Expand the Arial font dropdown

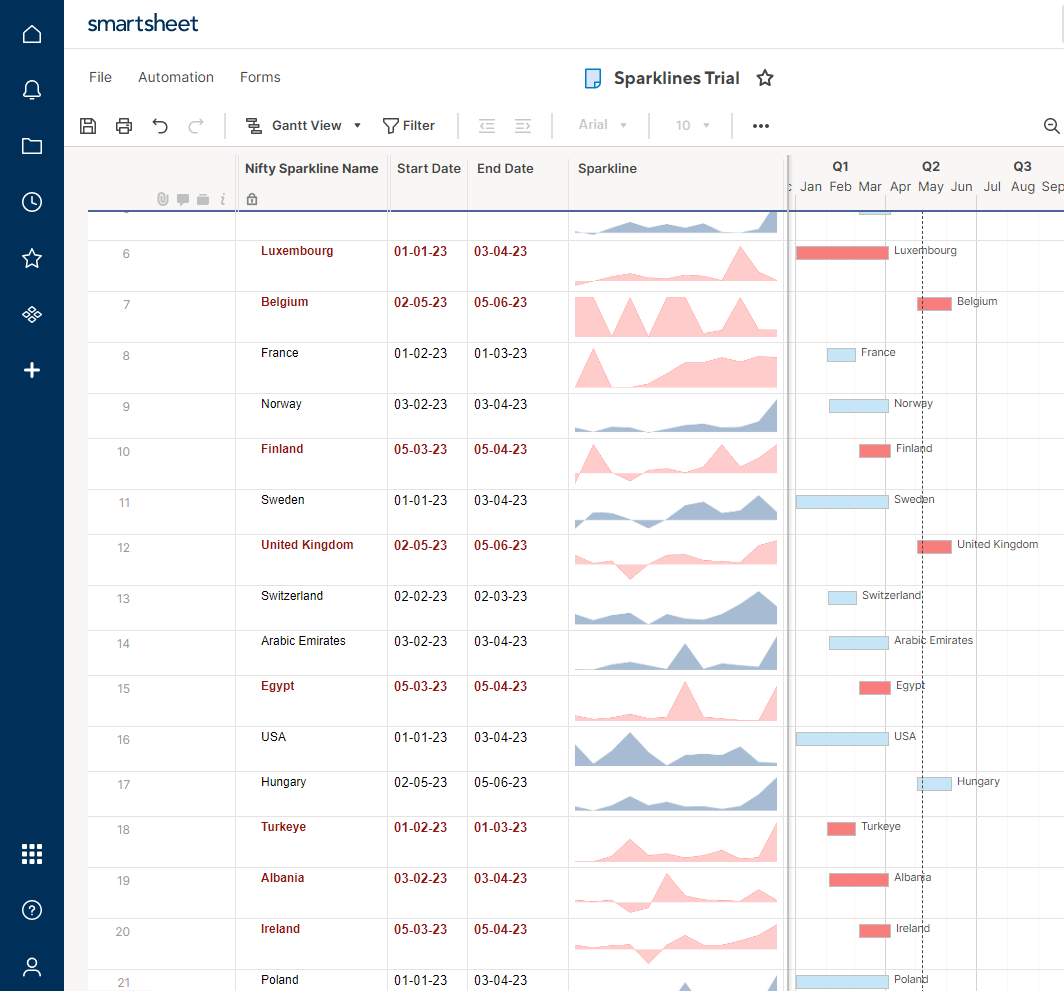pyautogui.click(x=603, y=126)
